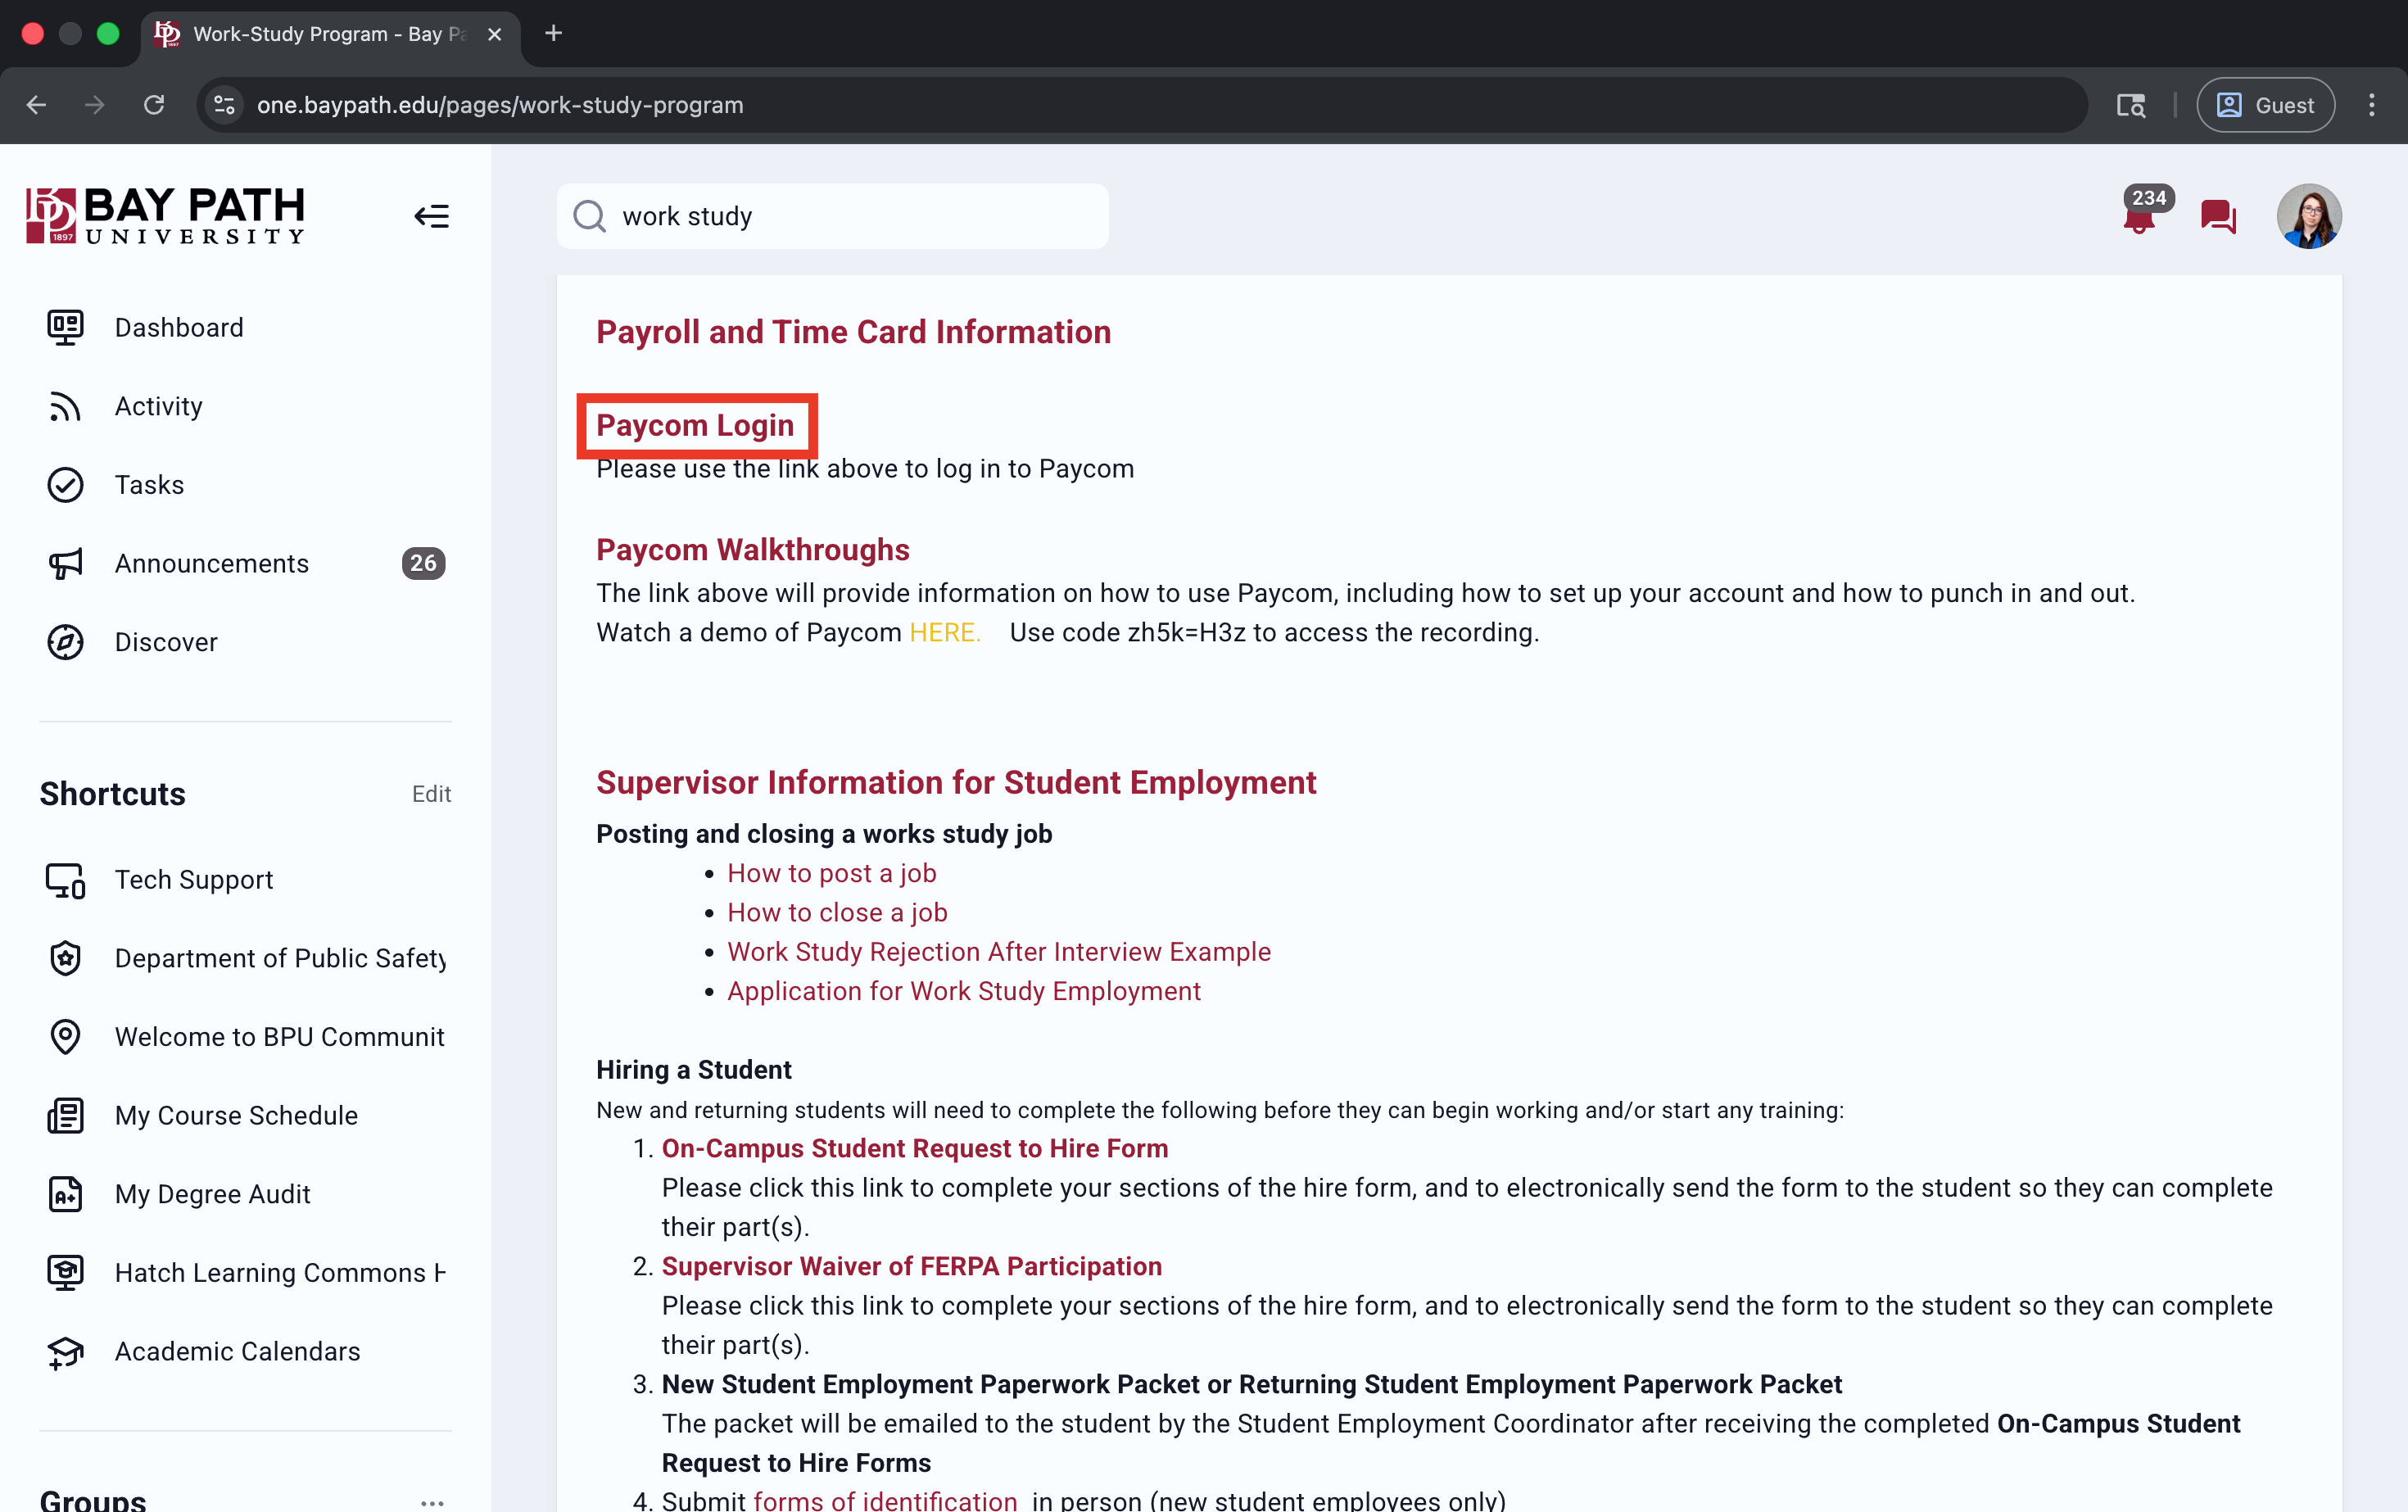Open Chrome three-dot menu

tap(2371, 105)
